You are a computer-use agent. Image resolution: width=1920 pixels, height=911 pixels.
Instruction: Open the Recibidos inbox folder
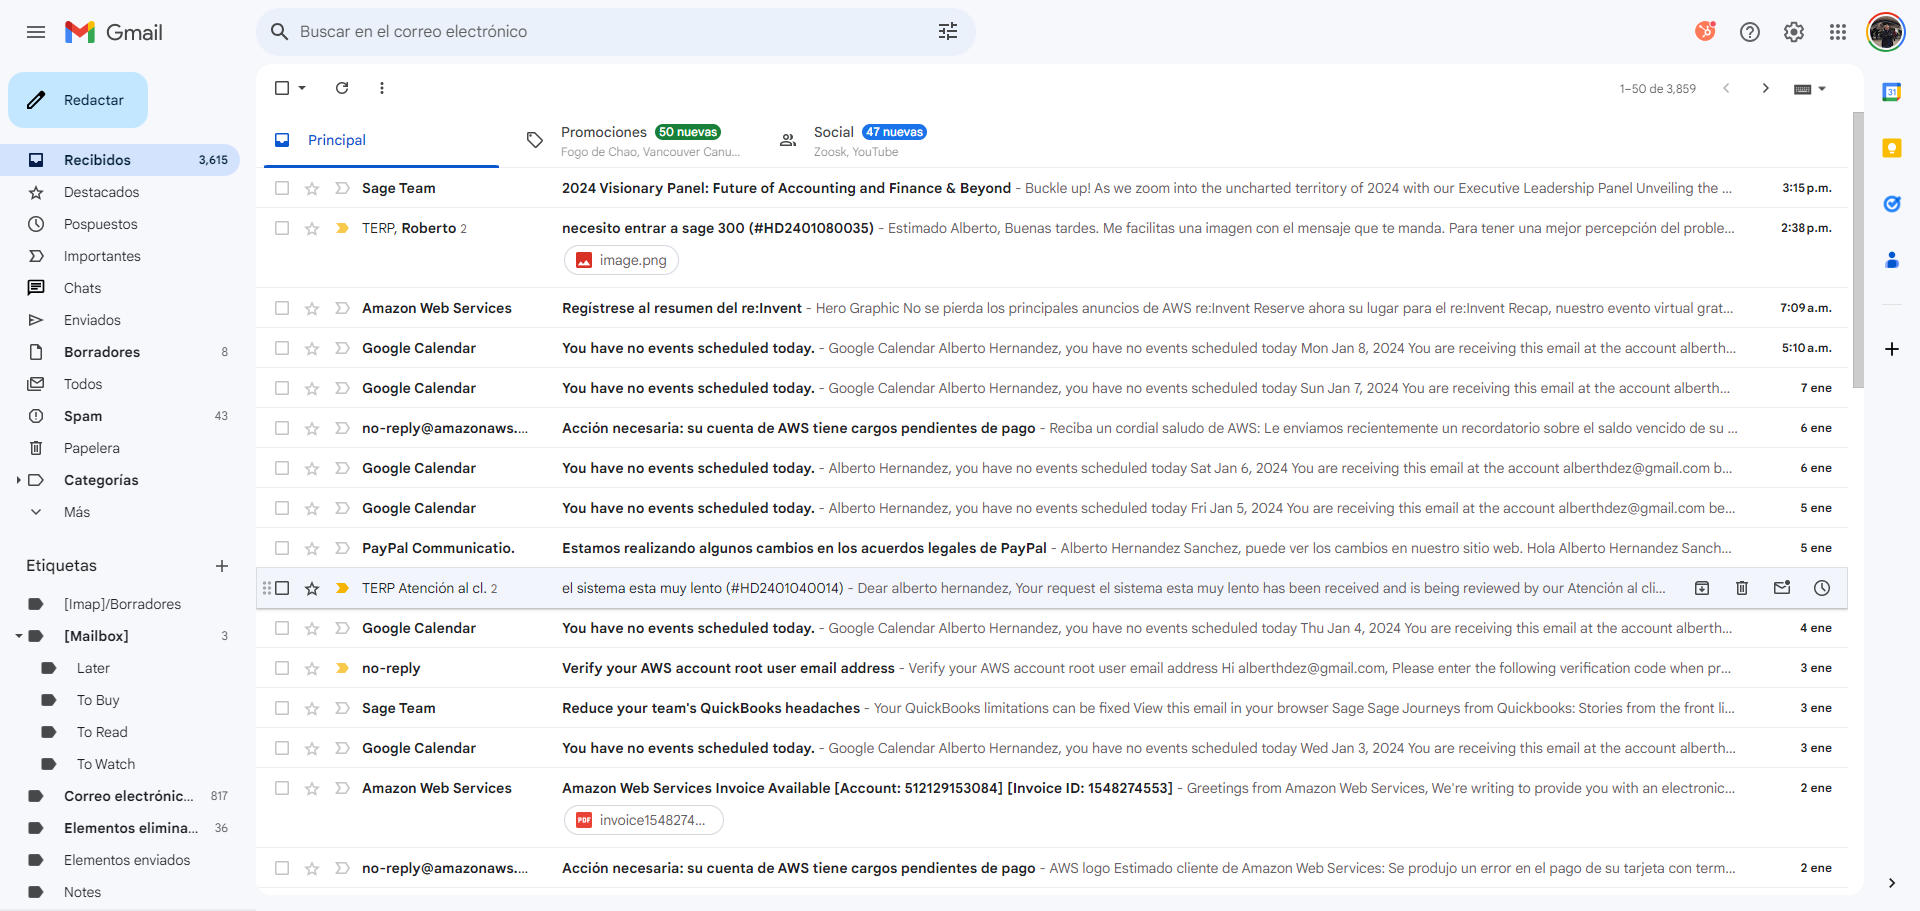pos(120,160)
